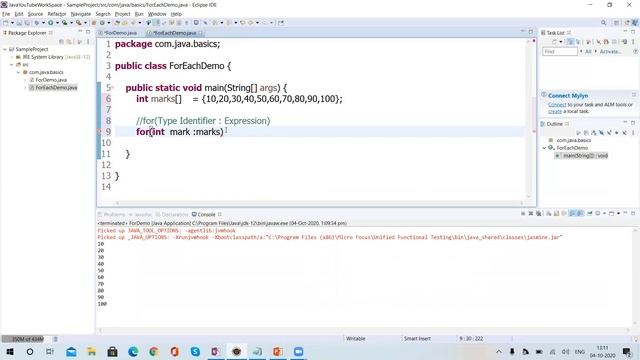This screenshot has height=360, width=640.
Task: Open the Search magnifier icon in main toolbar
Action: (603, 23)
